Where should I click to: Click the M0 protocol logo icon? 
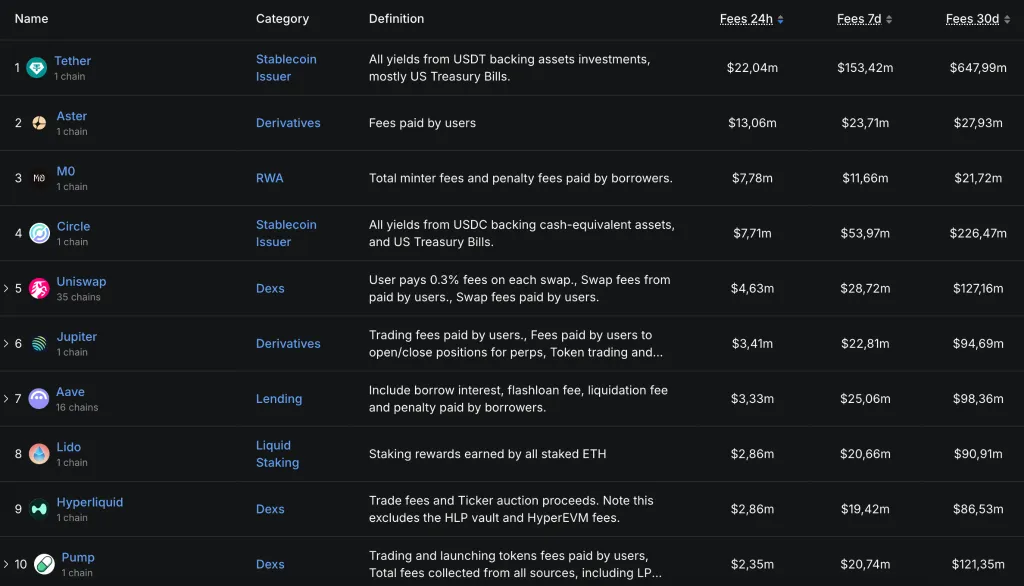(39, 178)
